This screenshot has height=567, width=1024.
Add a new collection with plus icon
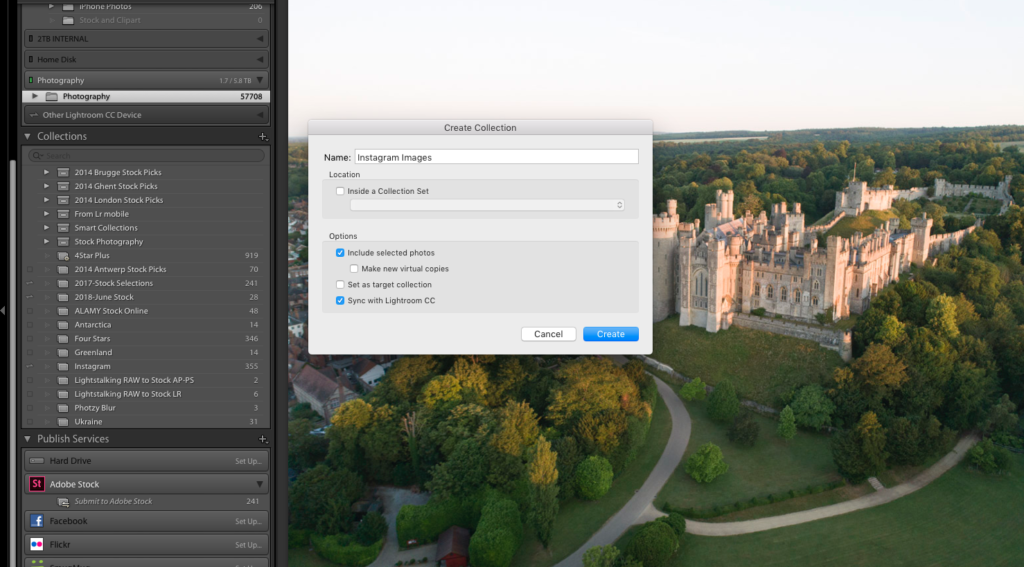click(x=263, y=137)
